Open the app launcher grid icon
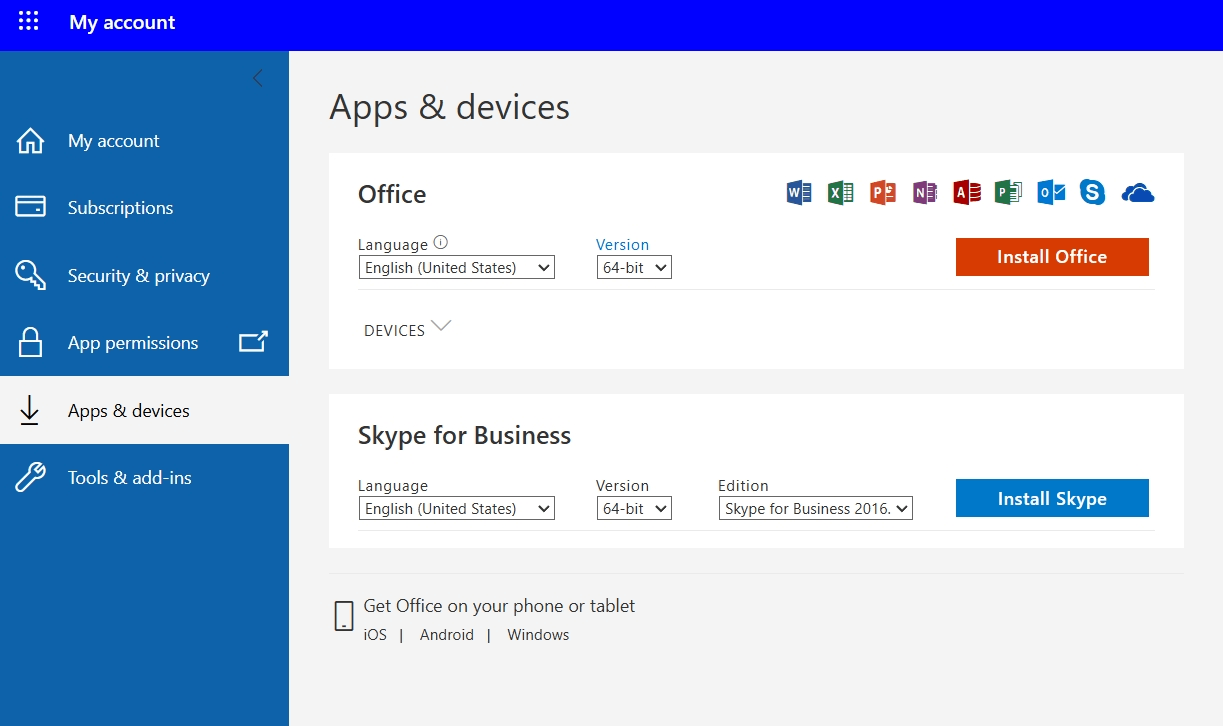 pyautogui.click(x=29, y=21)
